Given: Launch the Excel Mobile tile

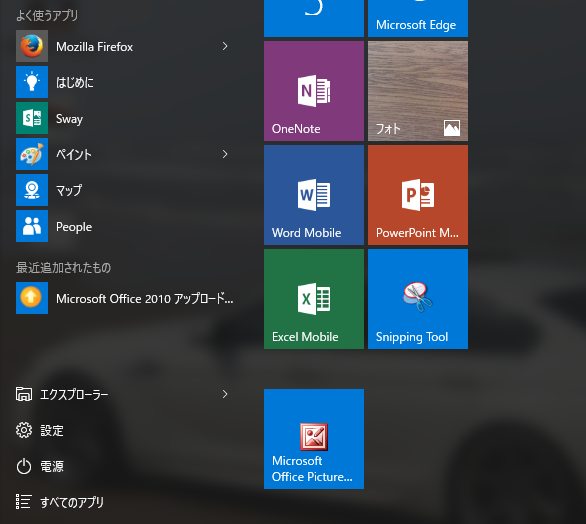Looking at the screenshot, I should pyautogui.click(x=314, y=299).
